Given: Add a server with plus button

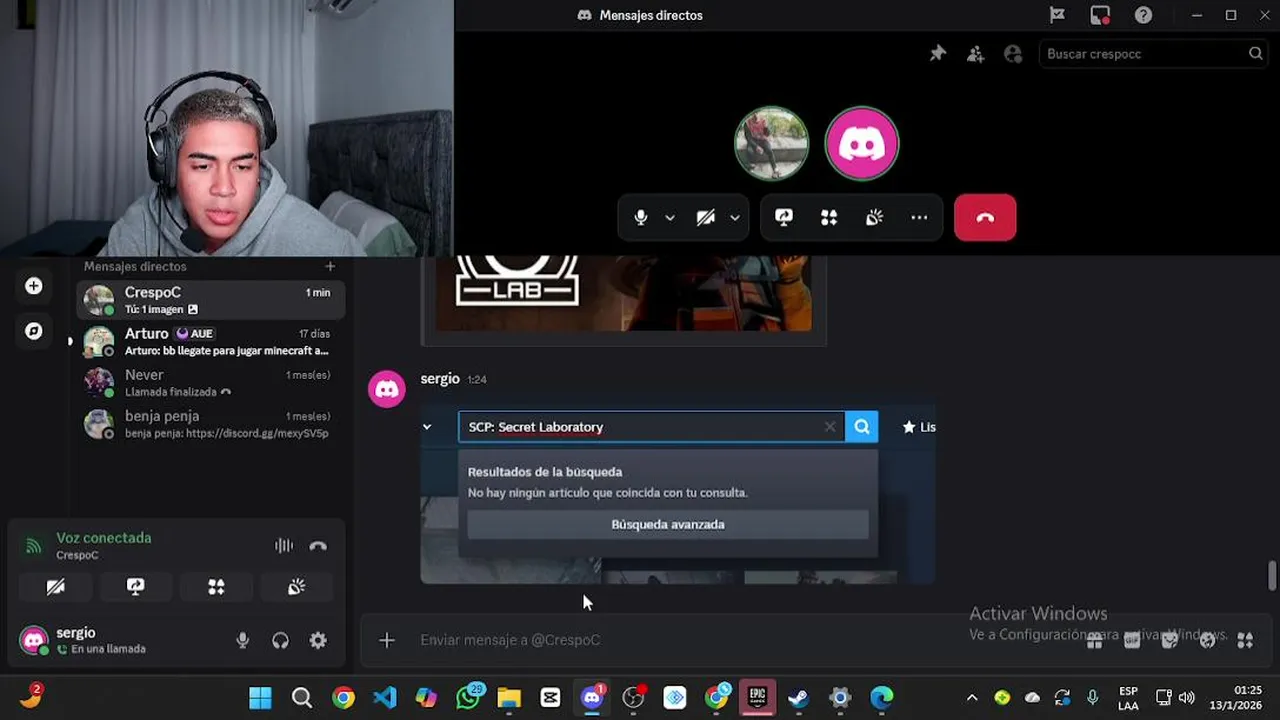Looking at the screenshot, I should pyautogui.click(x=34, y=286).
